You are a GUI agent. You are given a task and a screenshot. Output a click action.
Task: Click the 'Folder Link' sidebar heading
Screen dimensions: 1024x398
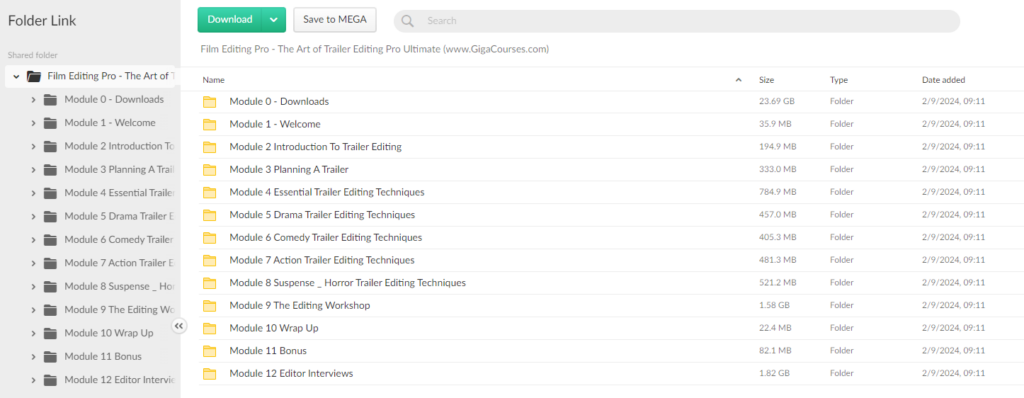(x=42, y=21)
